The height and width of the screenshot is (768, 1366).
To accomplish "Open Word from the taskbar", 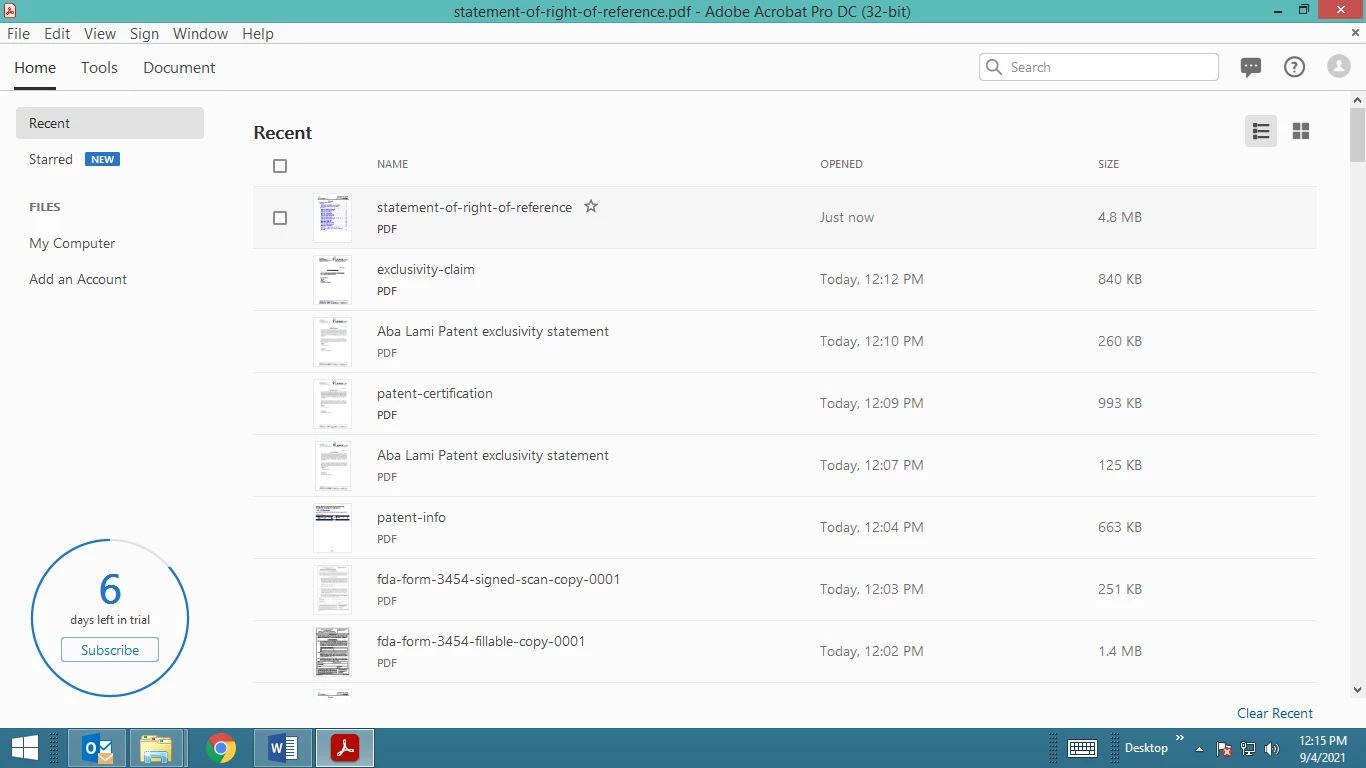I will pos(283,748).
